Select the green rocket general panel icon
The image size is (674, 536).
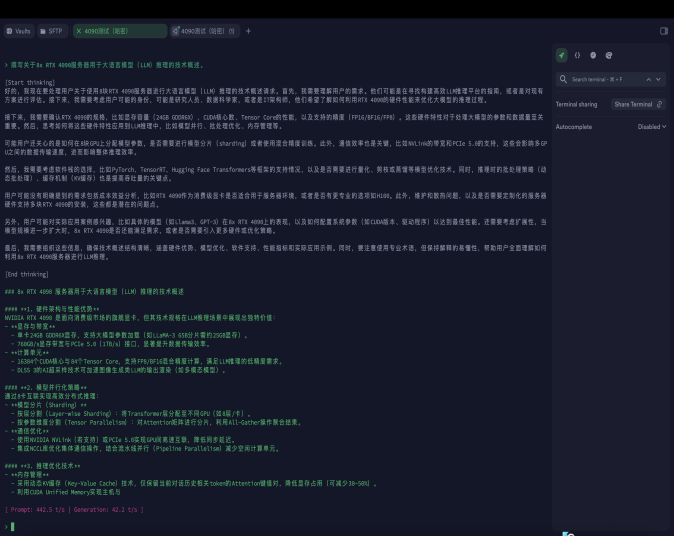[561, 55]
